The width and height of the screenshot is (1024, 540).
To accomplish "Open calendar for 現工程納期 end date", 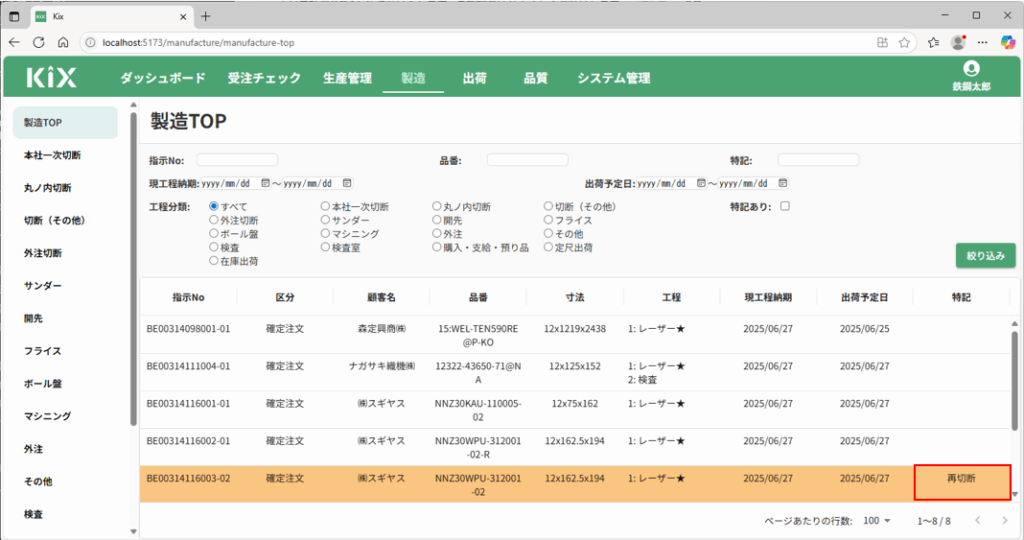I will click(347, 183).
